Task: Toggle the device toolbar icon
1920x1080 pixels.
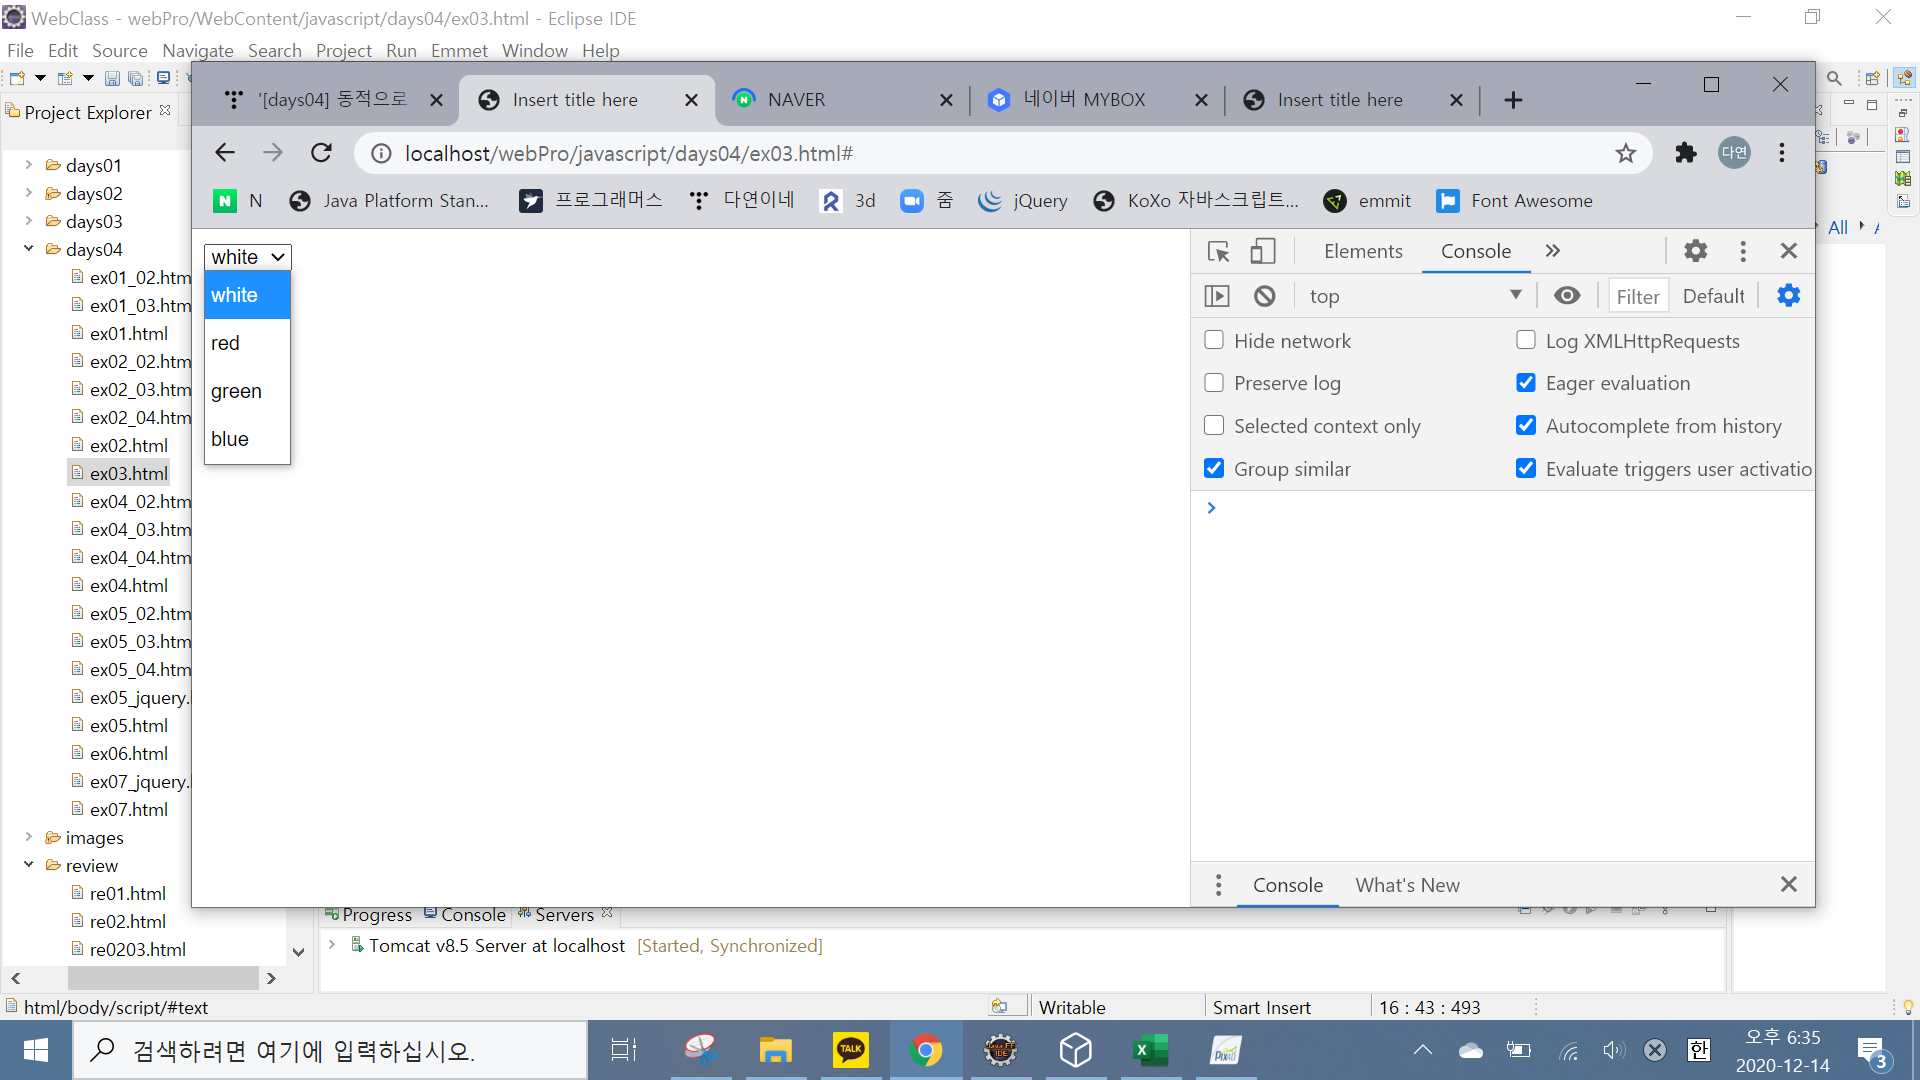Action: (1263, 251)
